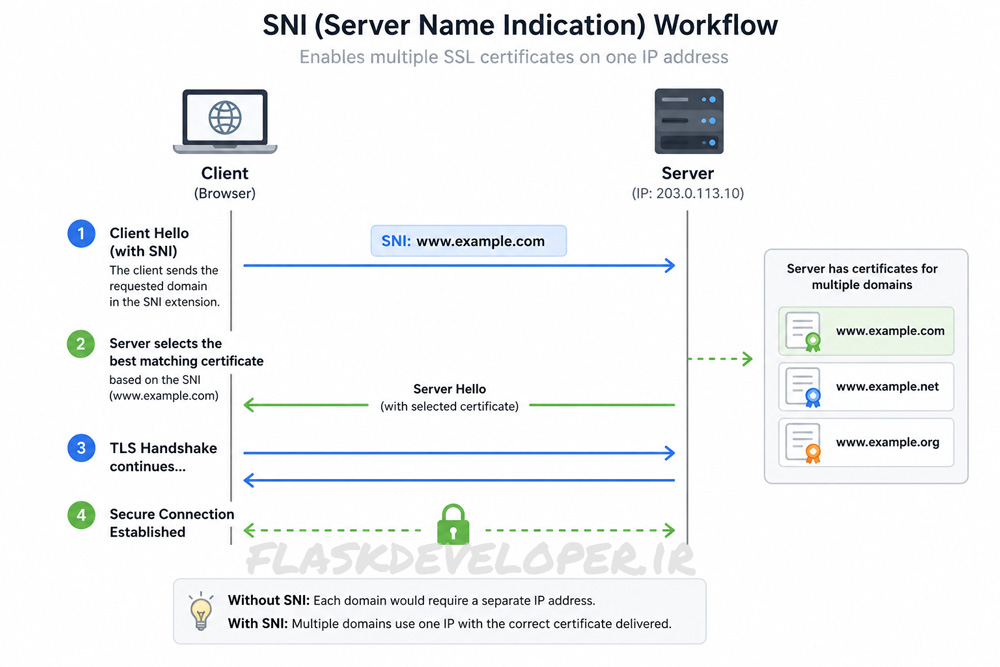Select the SNI: www.example.com label box

tap(469, 241)
